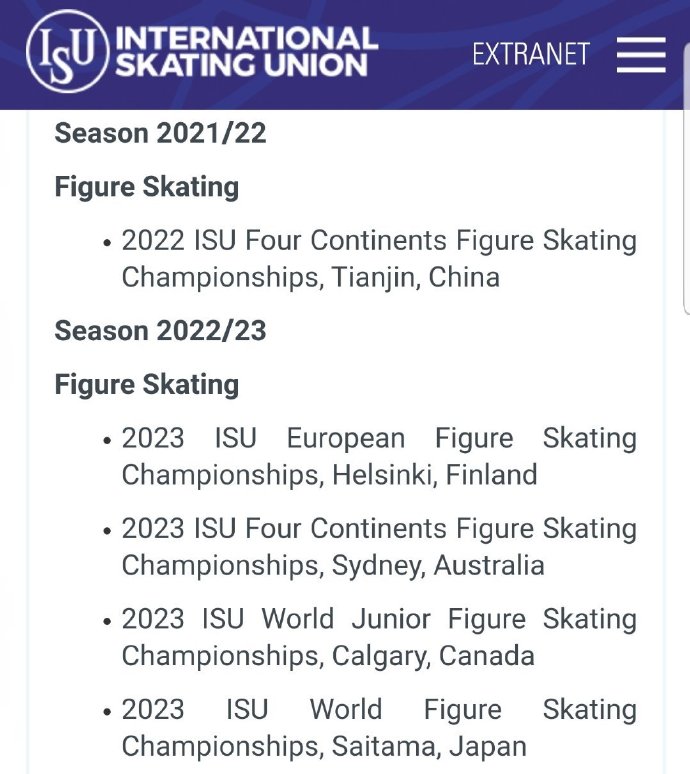Tap the 2022 ISU Four Continents title line
Viewport: 690px width, 774px height.
coord(378,241)
